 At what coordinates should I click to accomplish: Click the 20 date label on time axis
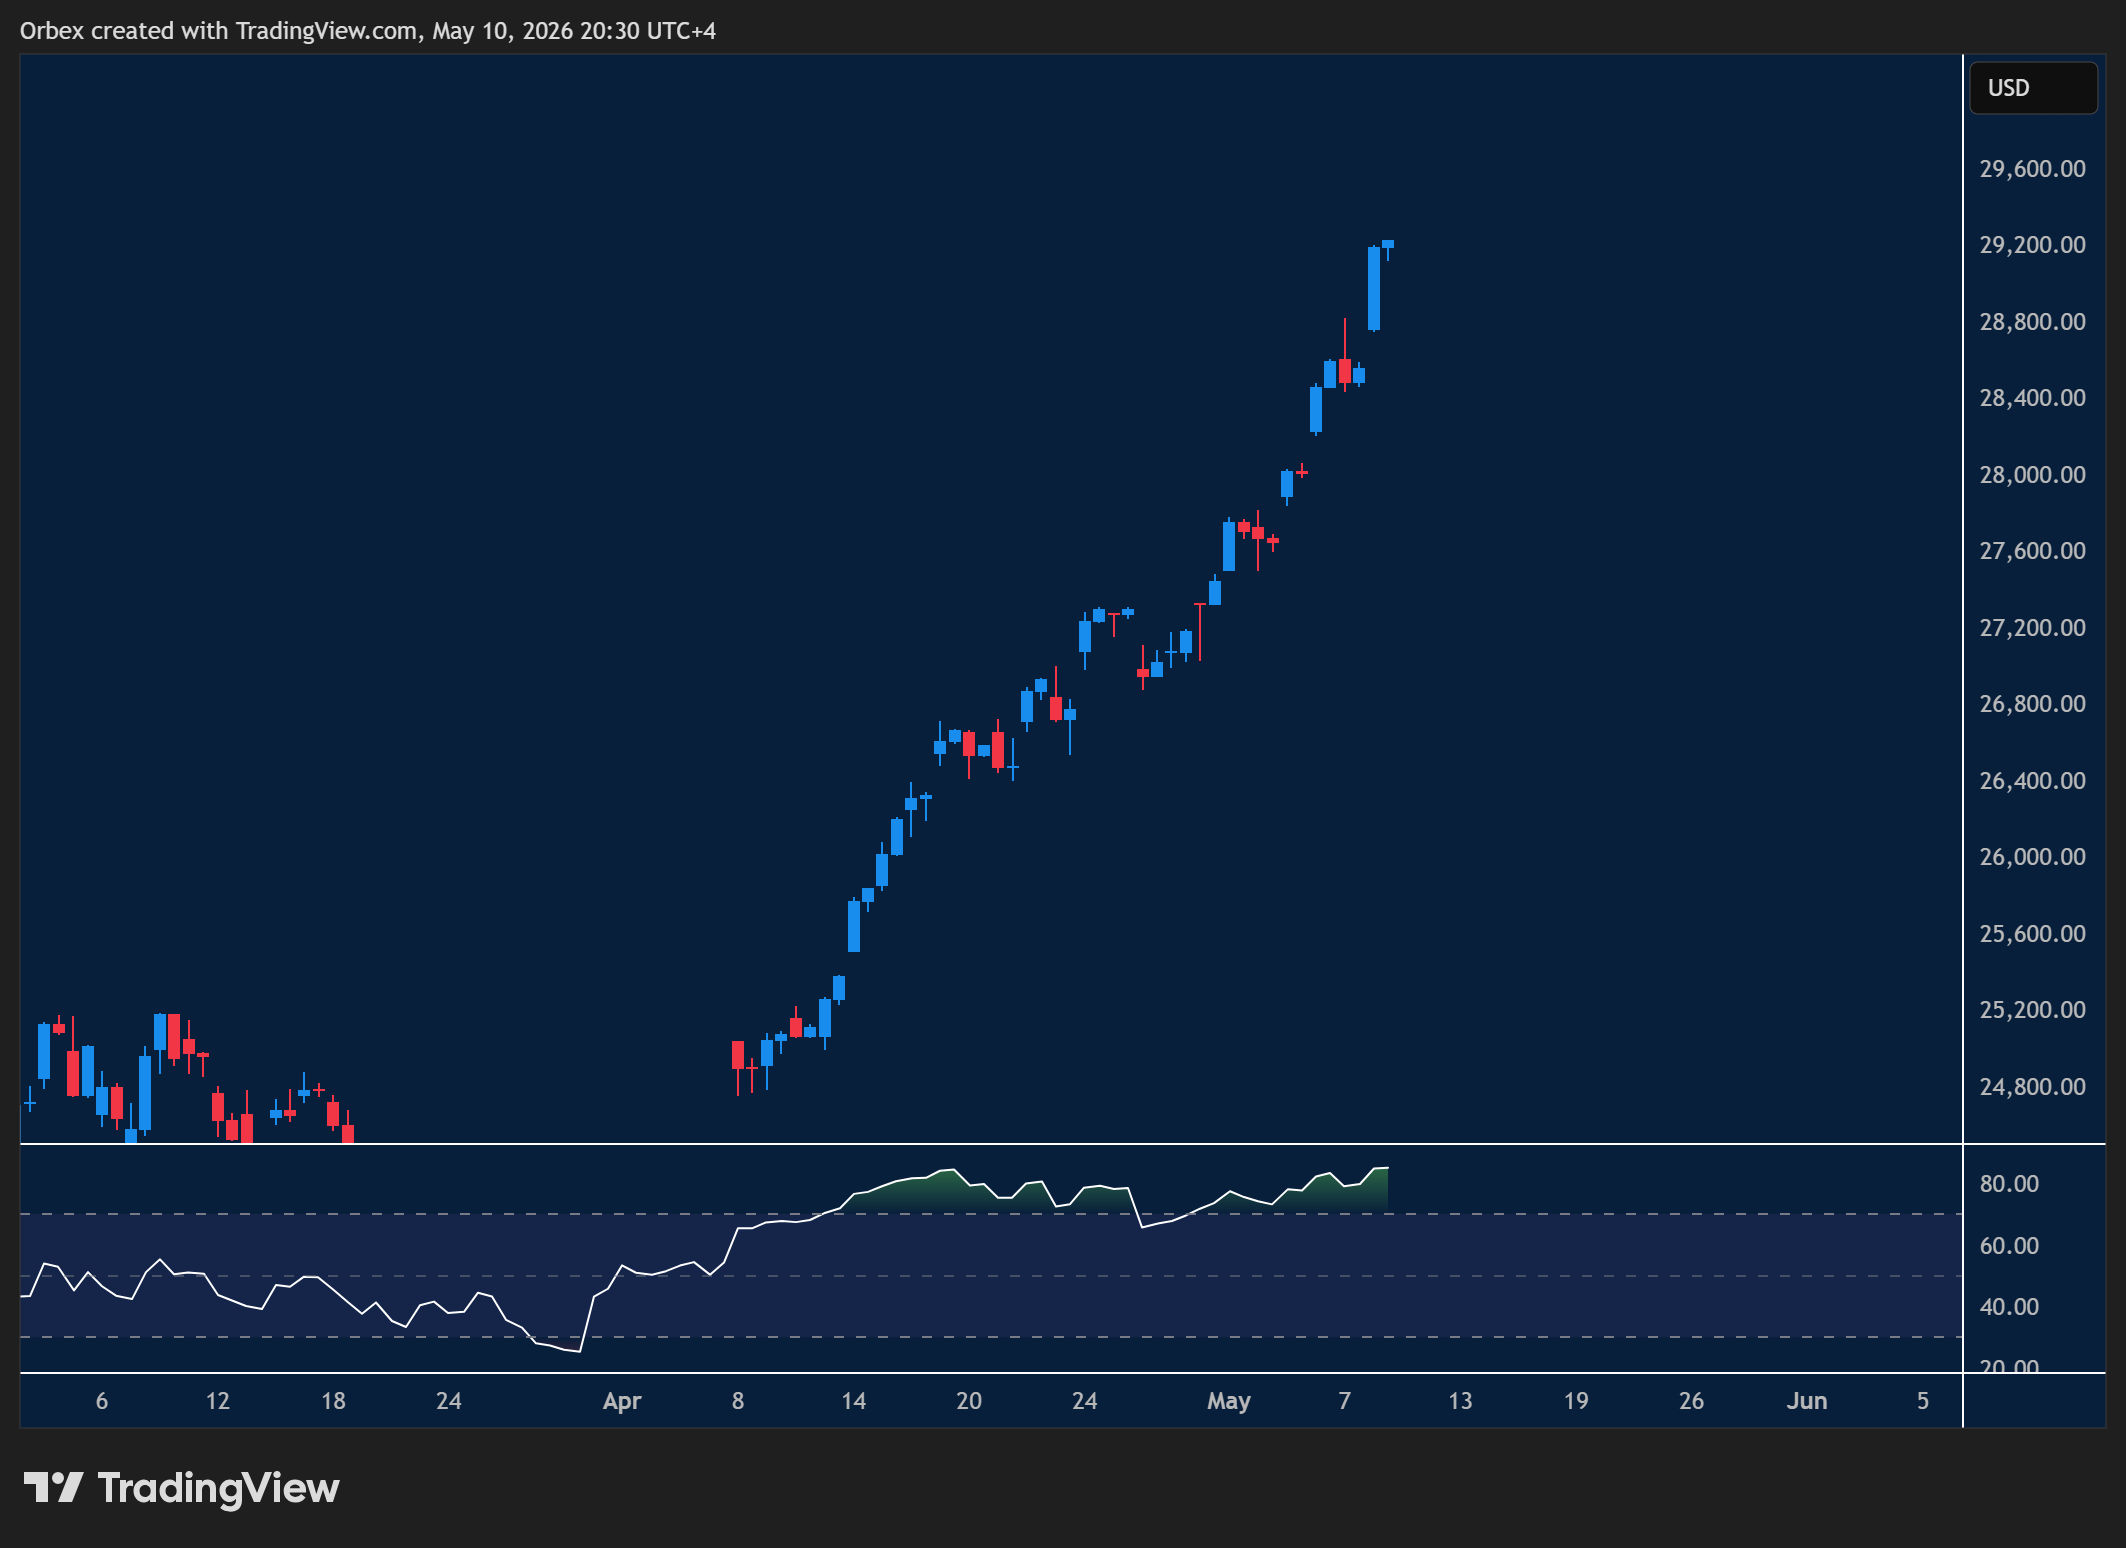click(968, 1401)
